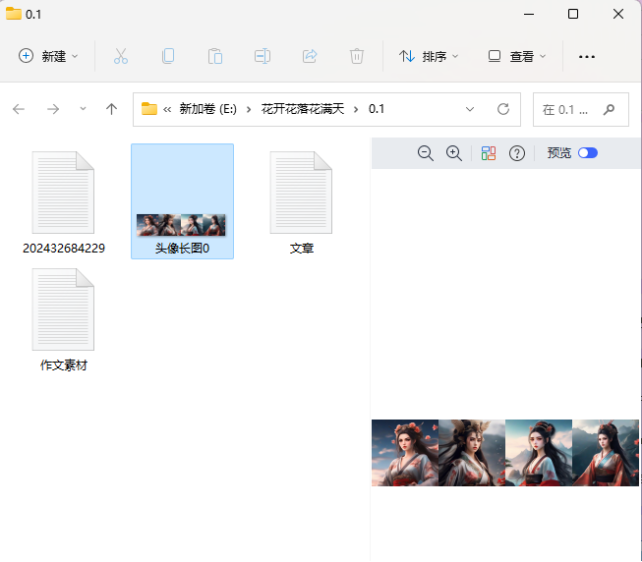Click the search magnifier icon

[609, 109]
